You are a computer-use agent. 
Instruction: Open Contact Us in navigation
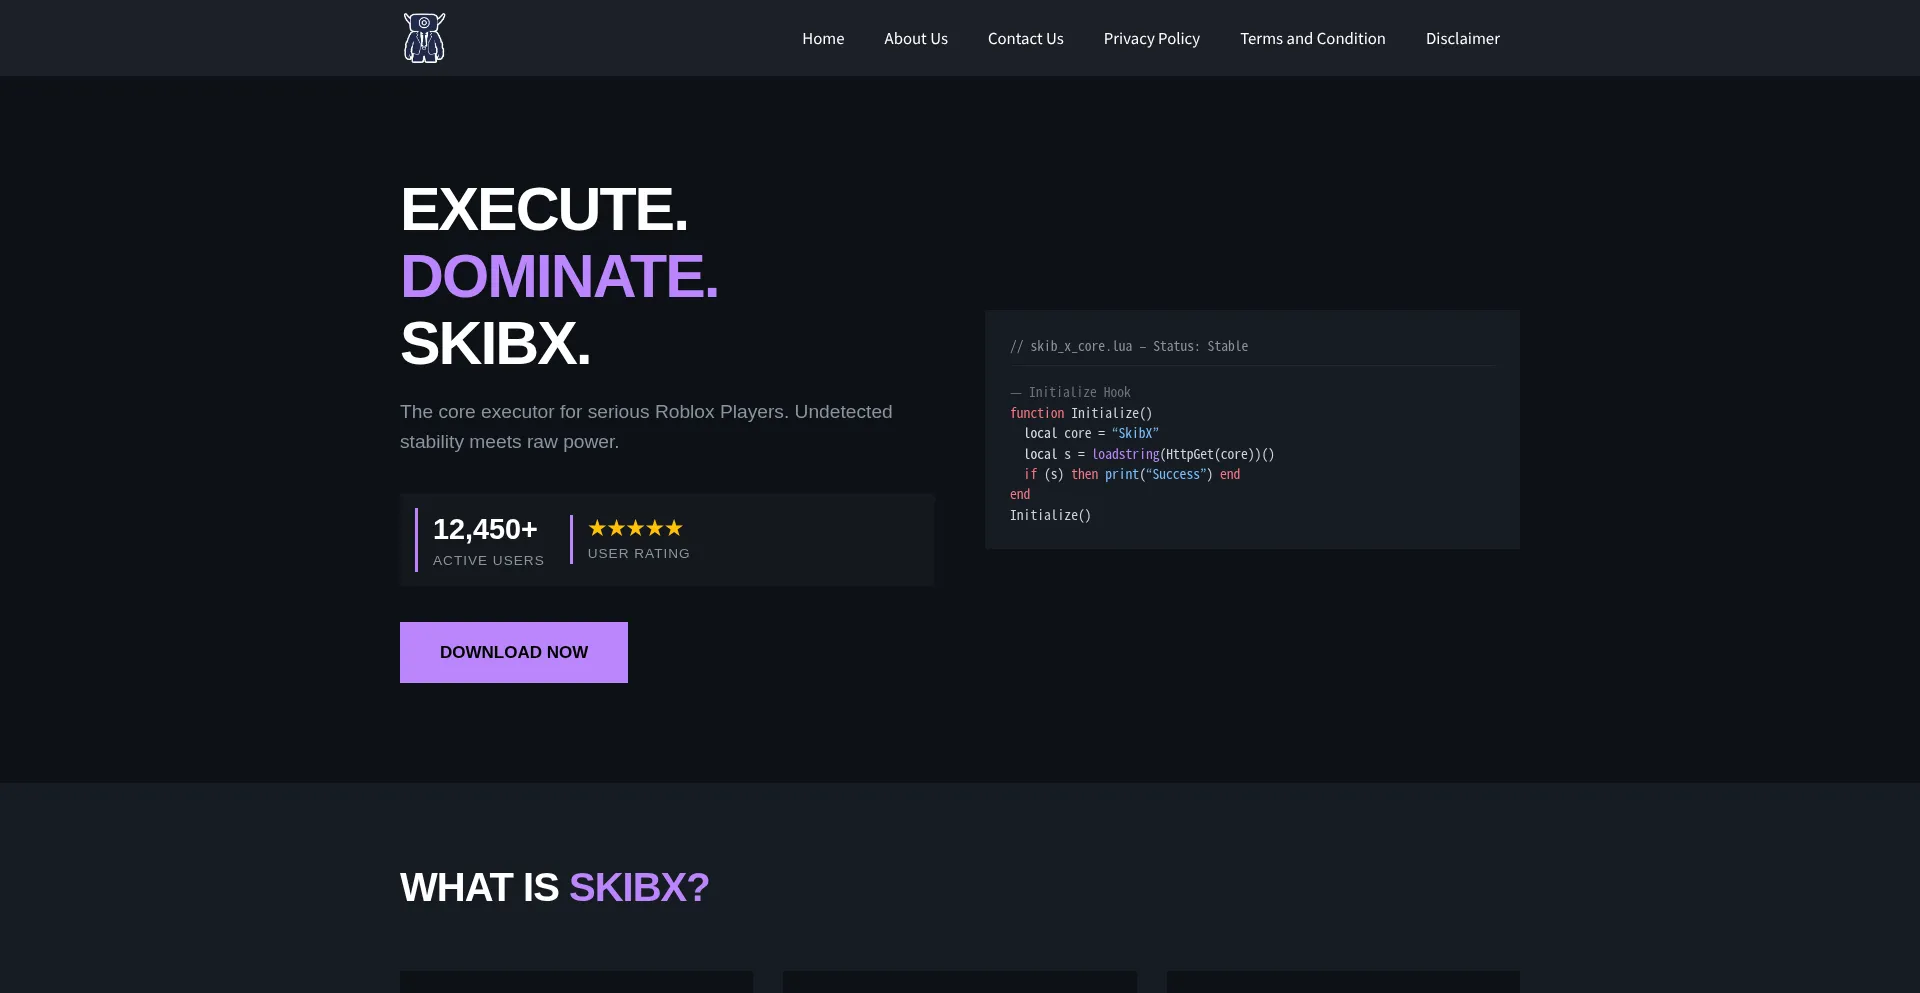1026,38
